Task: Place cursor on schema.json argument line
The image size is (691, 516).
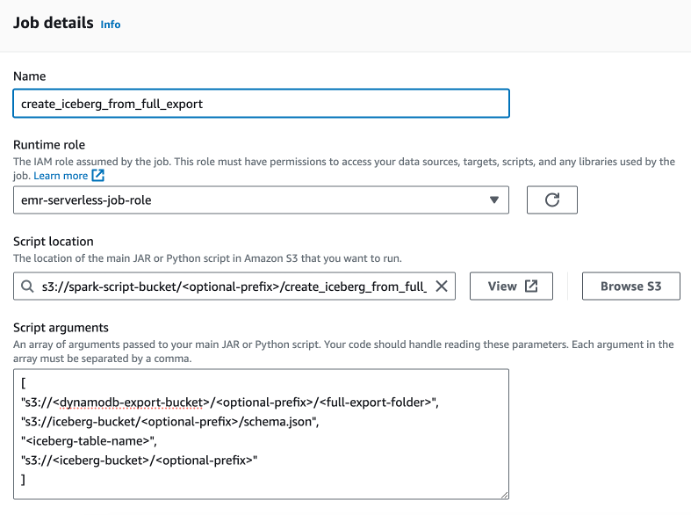Action: (x=170, y=422)
